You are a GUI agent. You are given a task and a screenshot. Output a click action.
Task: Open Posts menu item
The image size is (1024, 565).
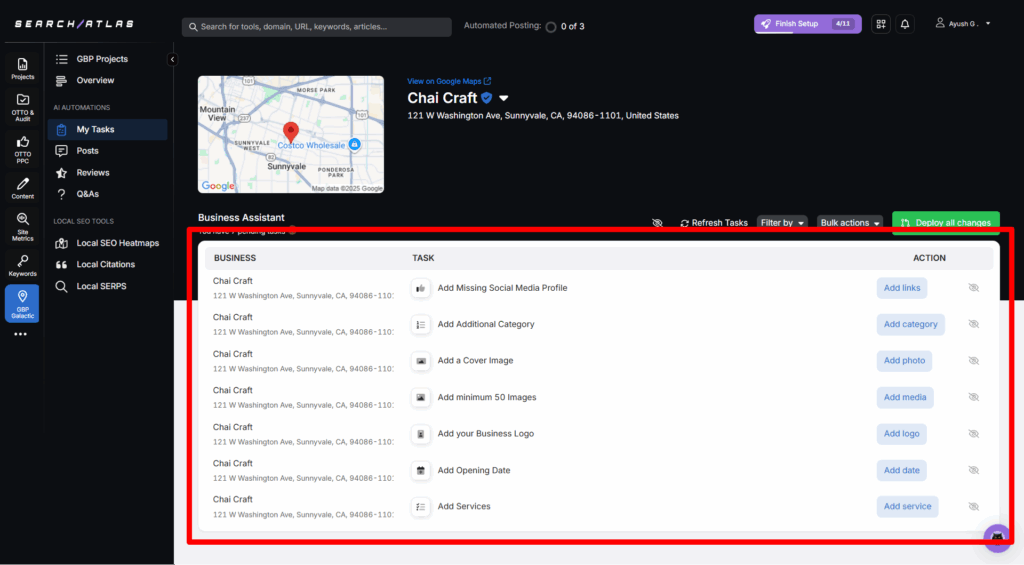tap(87, 151)
